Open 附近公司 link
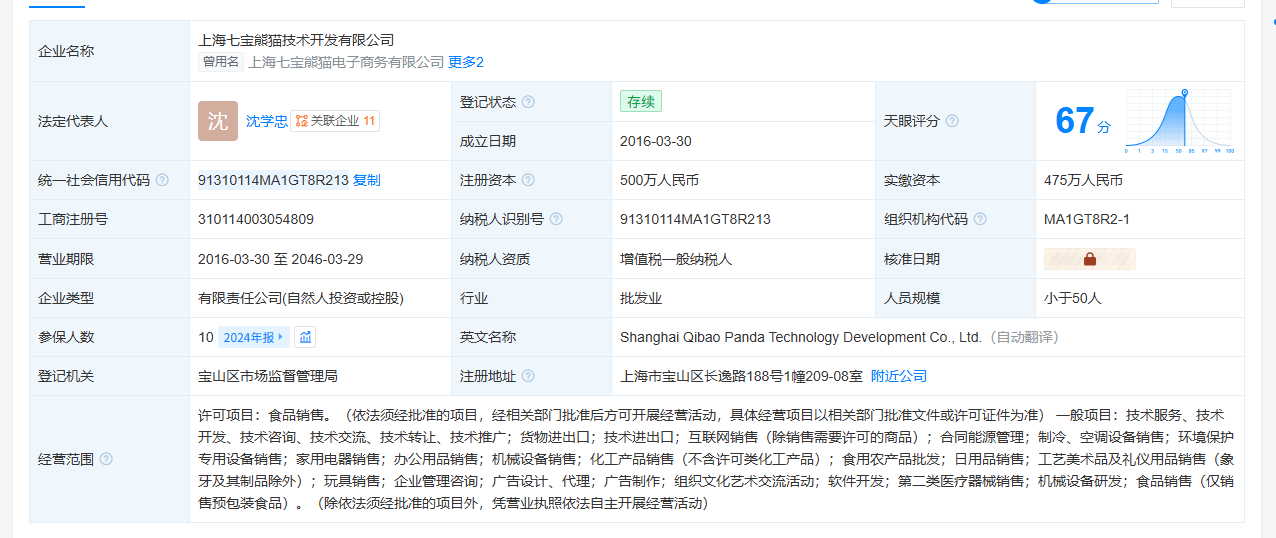Screen dimensions: 1276x538 pos(899,376)
